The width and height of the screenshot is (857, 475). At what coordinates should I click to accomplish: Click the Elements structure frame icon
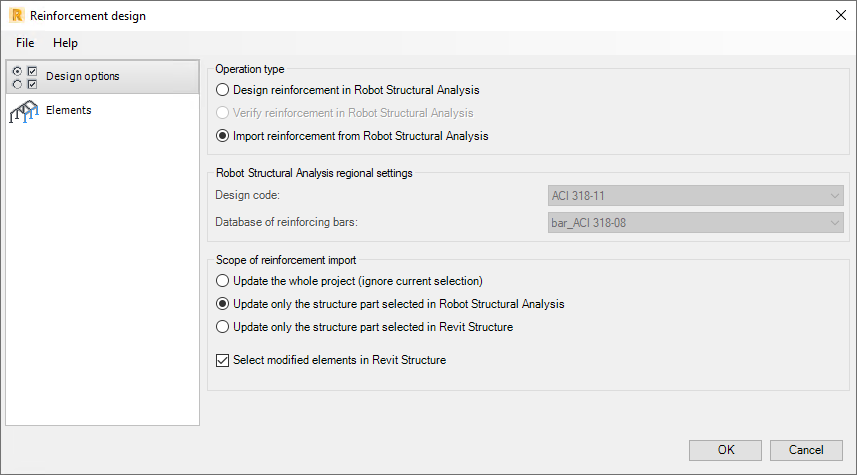tap(25, 111)
